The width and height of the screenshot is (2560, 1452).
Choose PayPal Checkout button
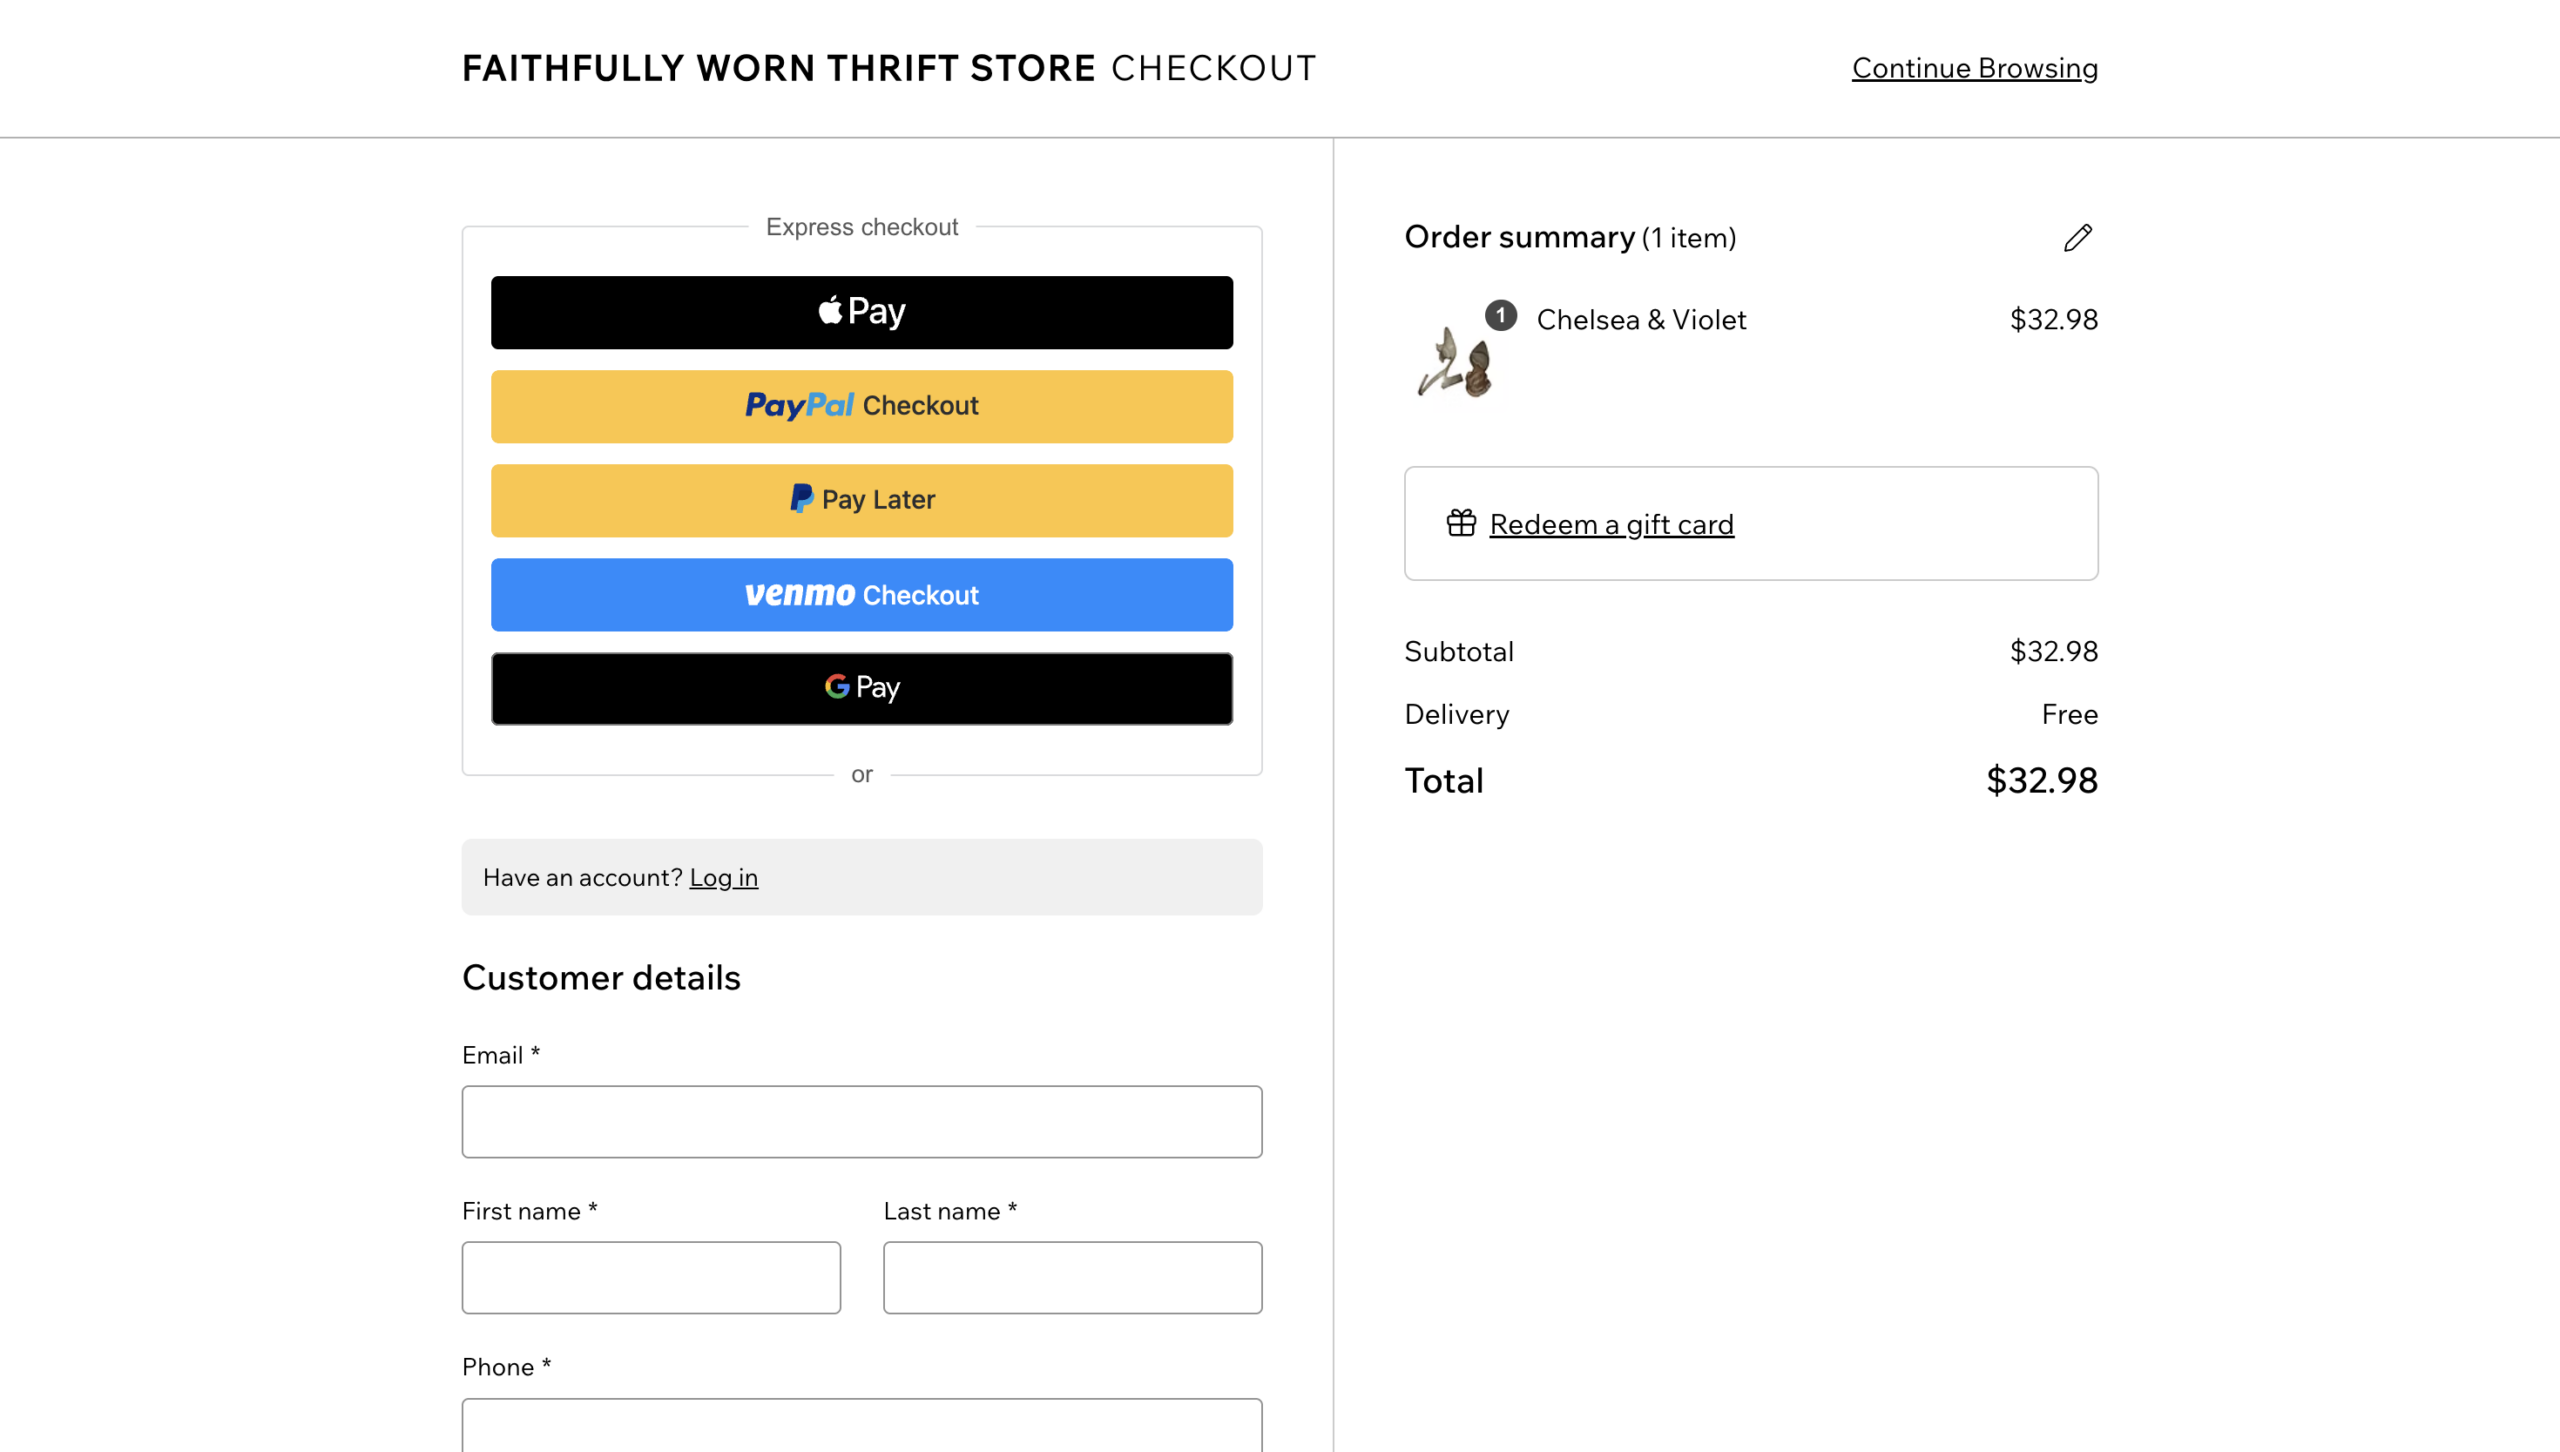coord(861,406)
